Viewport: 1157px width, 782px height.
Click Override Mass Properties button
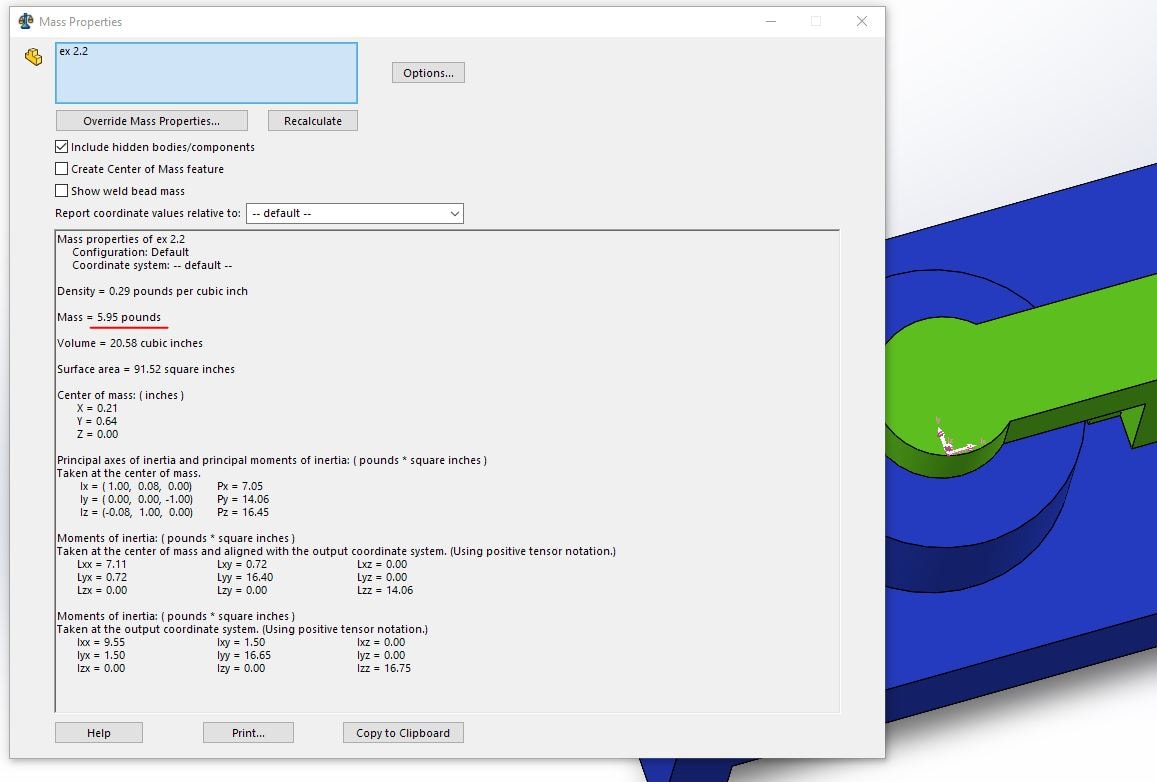[151, 121]
